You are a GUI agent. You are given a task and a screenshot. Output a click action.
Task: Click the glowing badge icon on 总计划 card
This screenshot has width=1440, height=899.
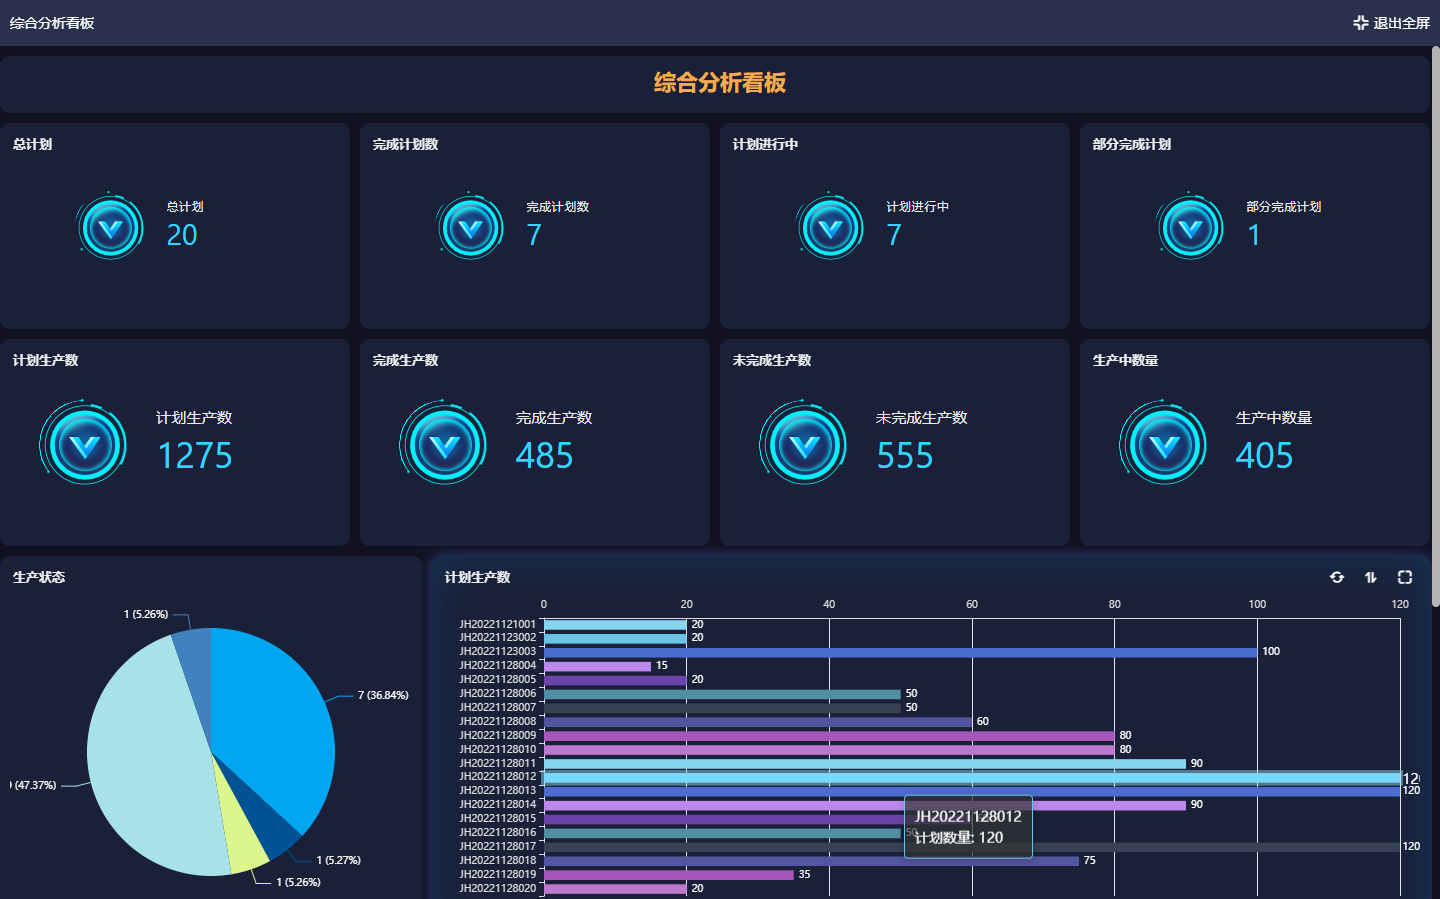tap(110, 227)
